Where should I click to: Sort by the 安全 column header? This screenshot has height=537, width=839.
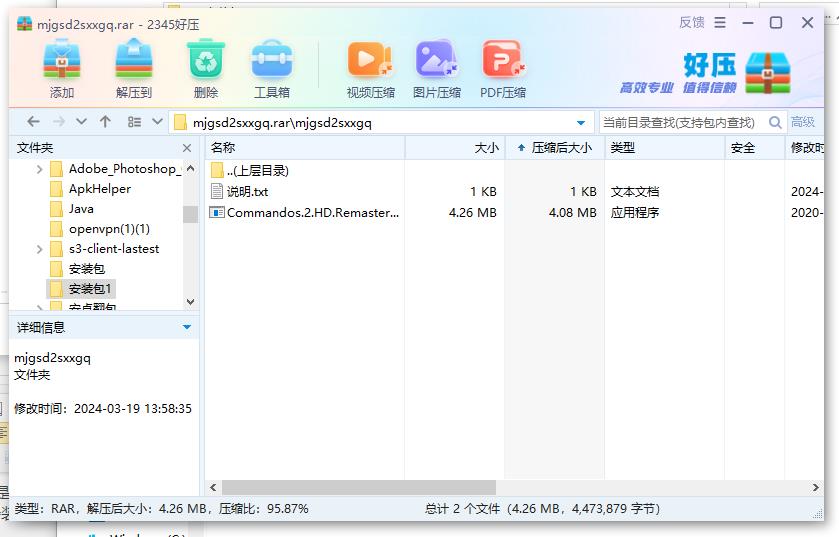(x=754, y=148)
